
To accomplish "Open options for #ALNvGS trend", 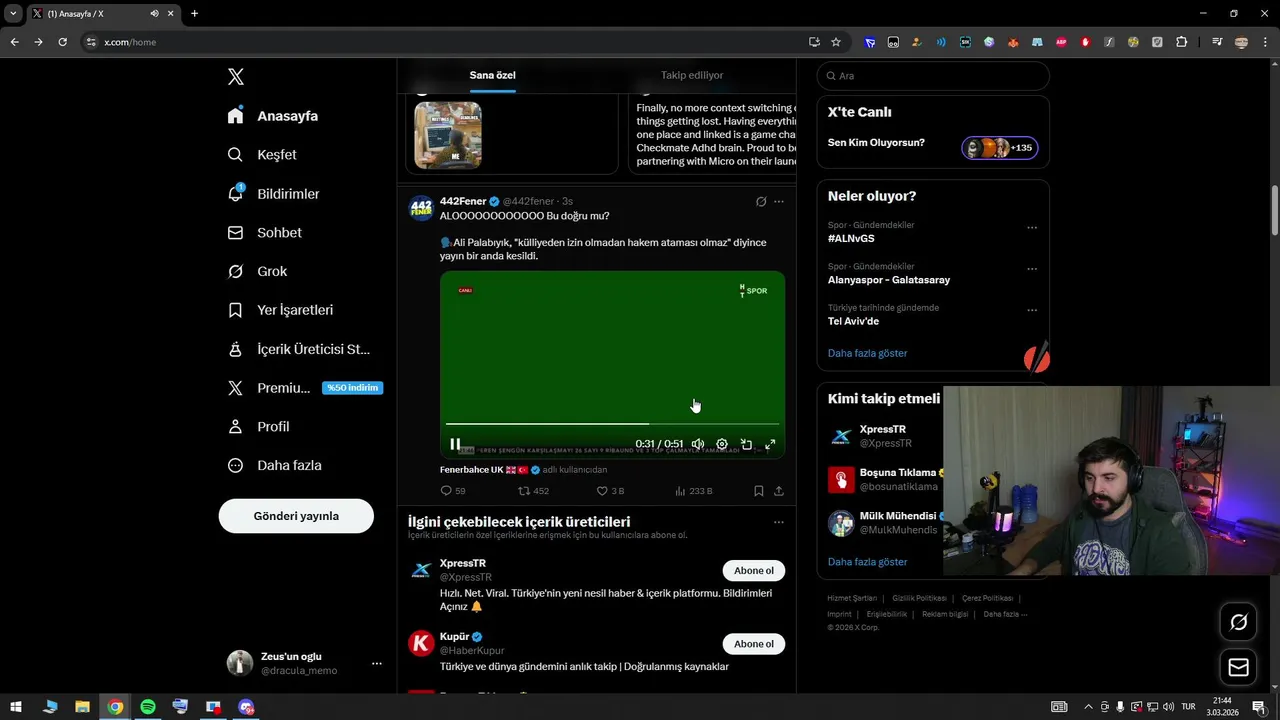I will (x=1032, y=227).
